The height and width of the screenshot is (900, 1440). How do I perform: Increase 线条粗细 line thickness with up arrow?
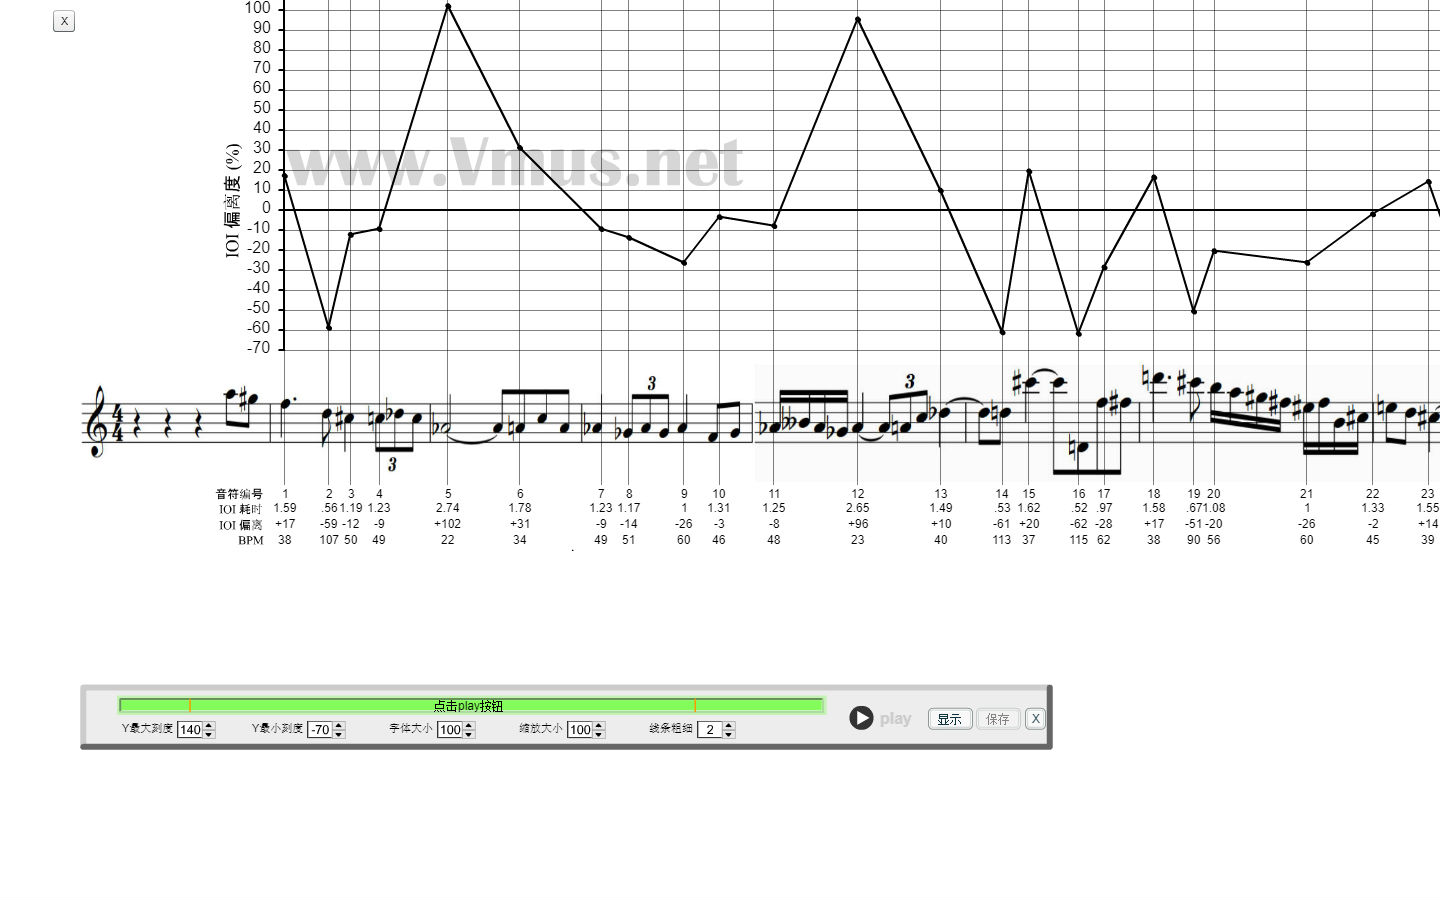(x=729, y=726)
